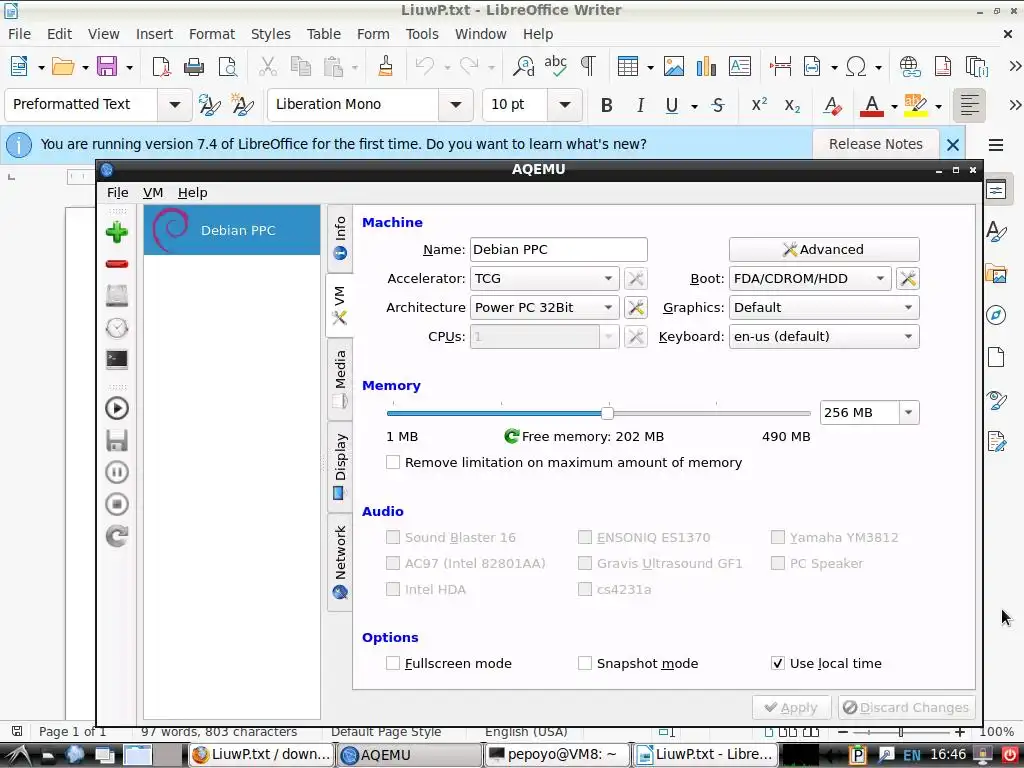Open the 256 MB memory size dropdown
Viewport: 1024px width, 768px height.
[908, 413]
